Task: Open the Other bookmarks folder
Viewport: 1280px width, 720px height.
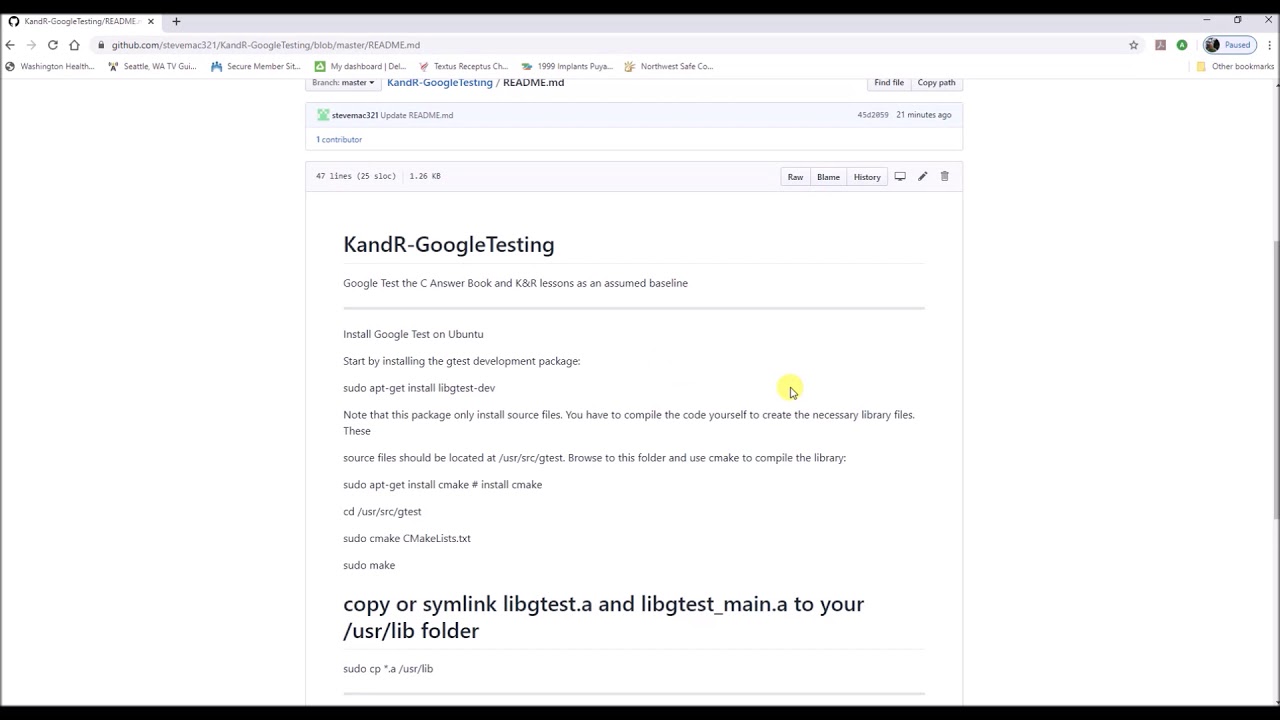Action: pyautogui.click(x=1235, y=67)
